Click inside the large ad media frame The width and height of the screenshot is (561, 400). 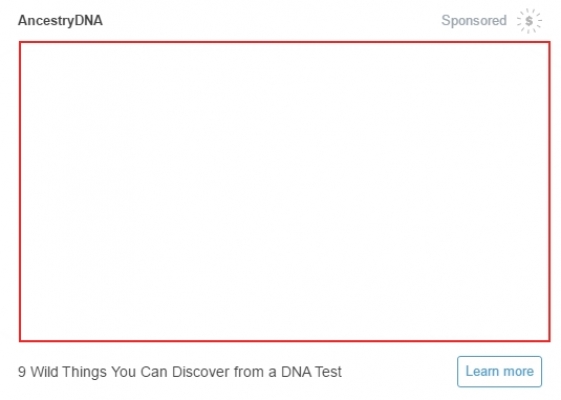[284, 191]
